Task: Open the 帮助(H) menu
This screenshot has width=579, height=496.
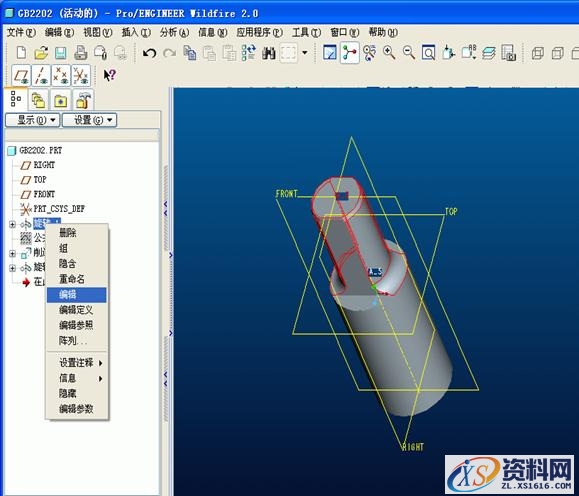Action: 383,33
